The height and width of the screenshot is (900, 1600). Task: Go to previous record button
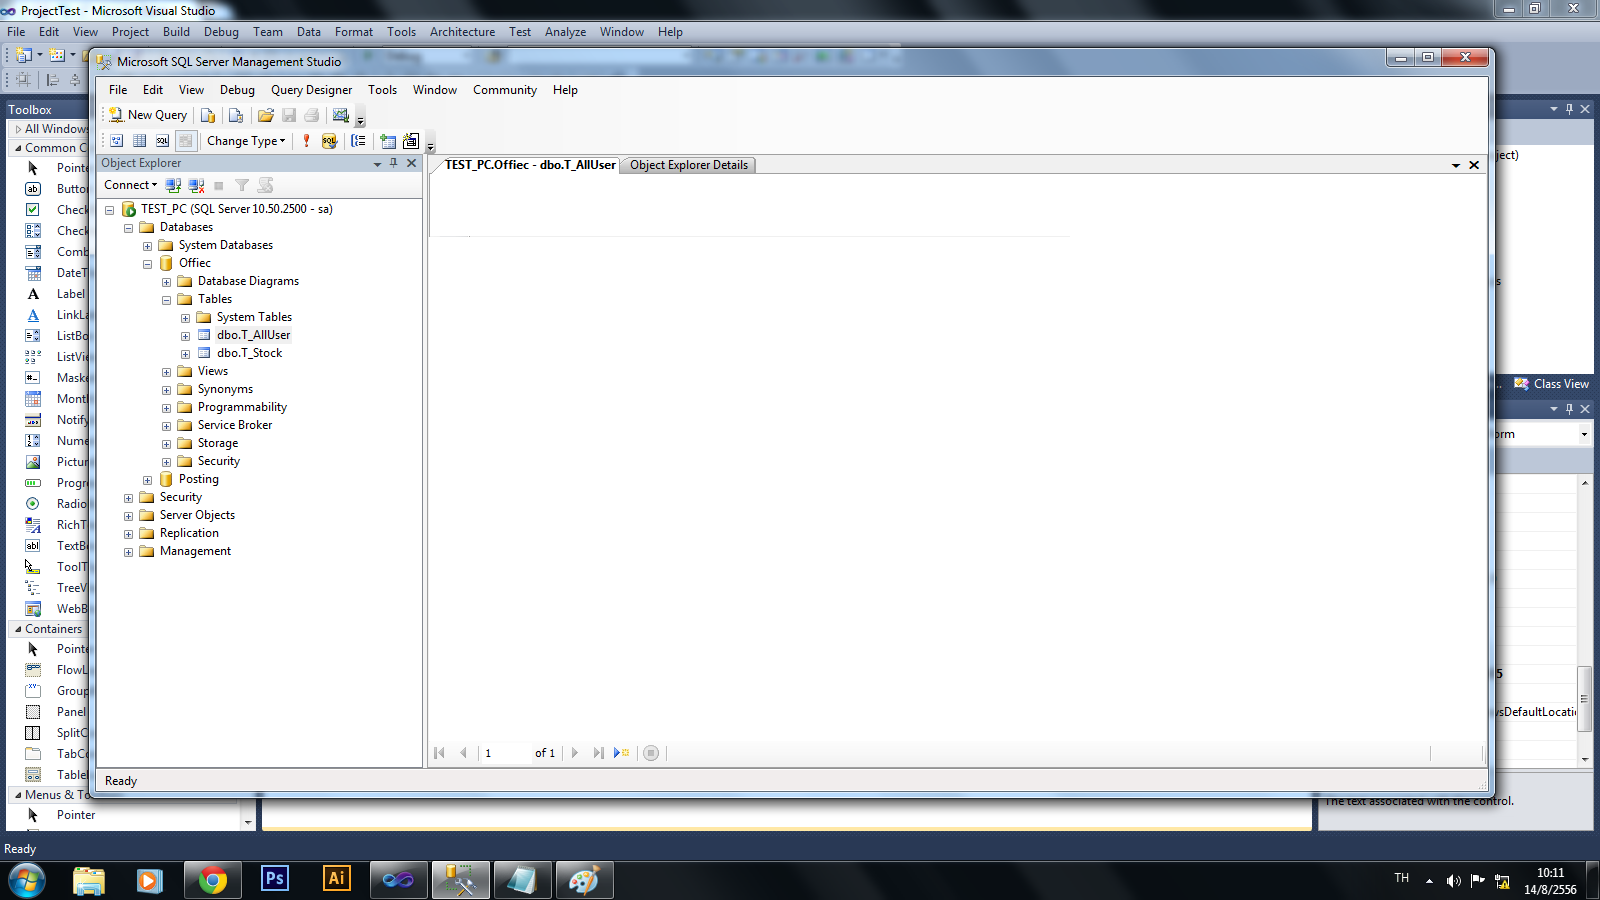(463, 753)
